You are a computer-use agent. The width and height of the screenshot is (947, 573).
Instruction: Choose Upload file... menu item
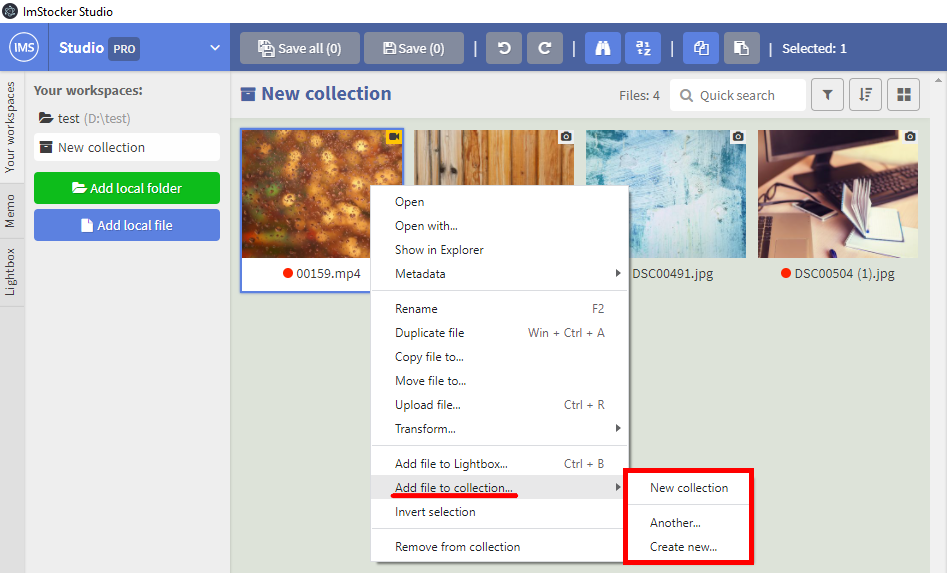click(x=499, y=405)
